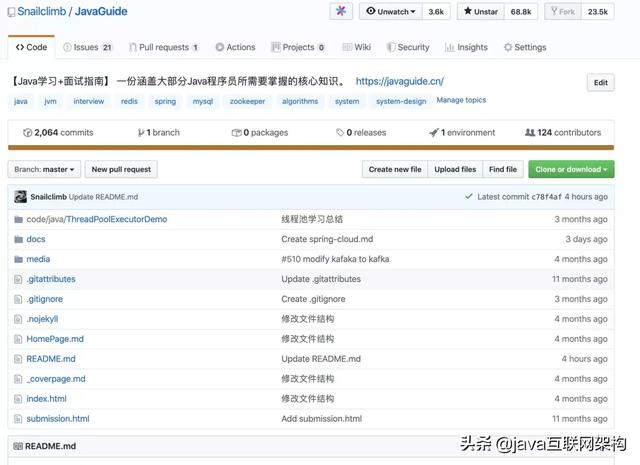The width and height of the screenshot is (640, 465).
Task: Open the Wiki tab
Action: tap(357, 47)
